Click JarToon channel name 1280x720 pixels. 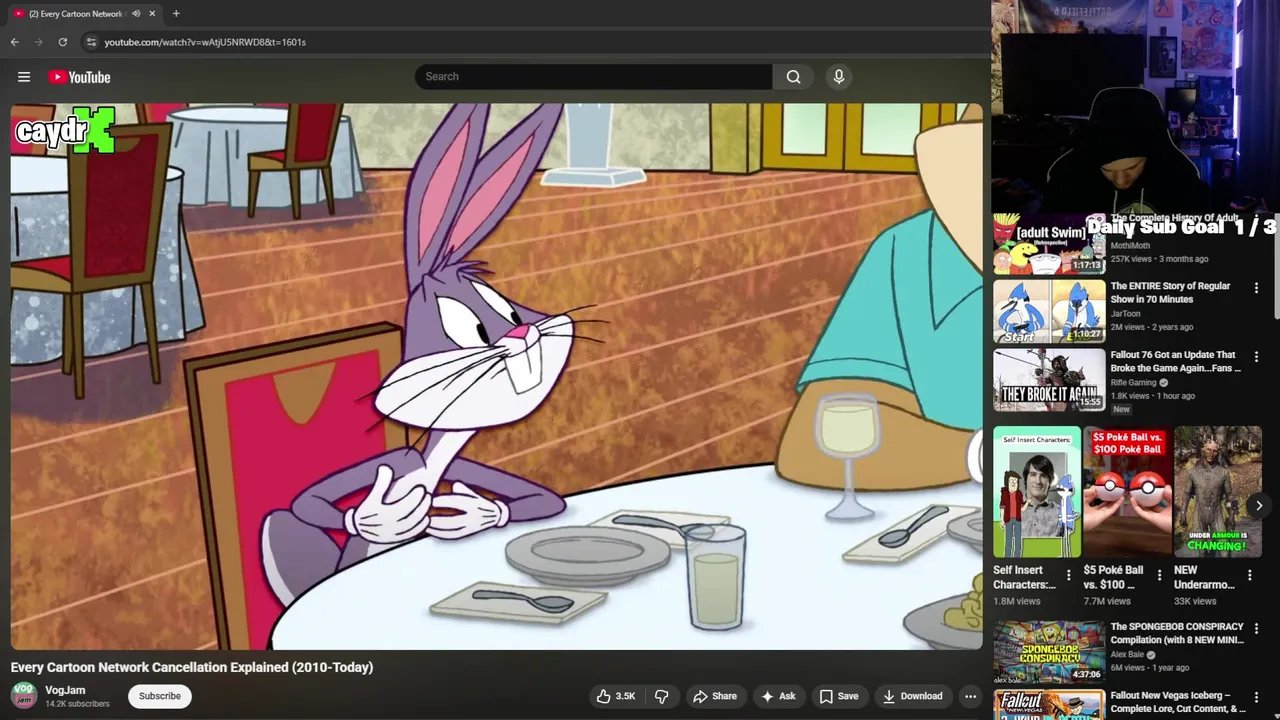click(x=1125, y=314)
